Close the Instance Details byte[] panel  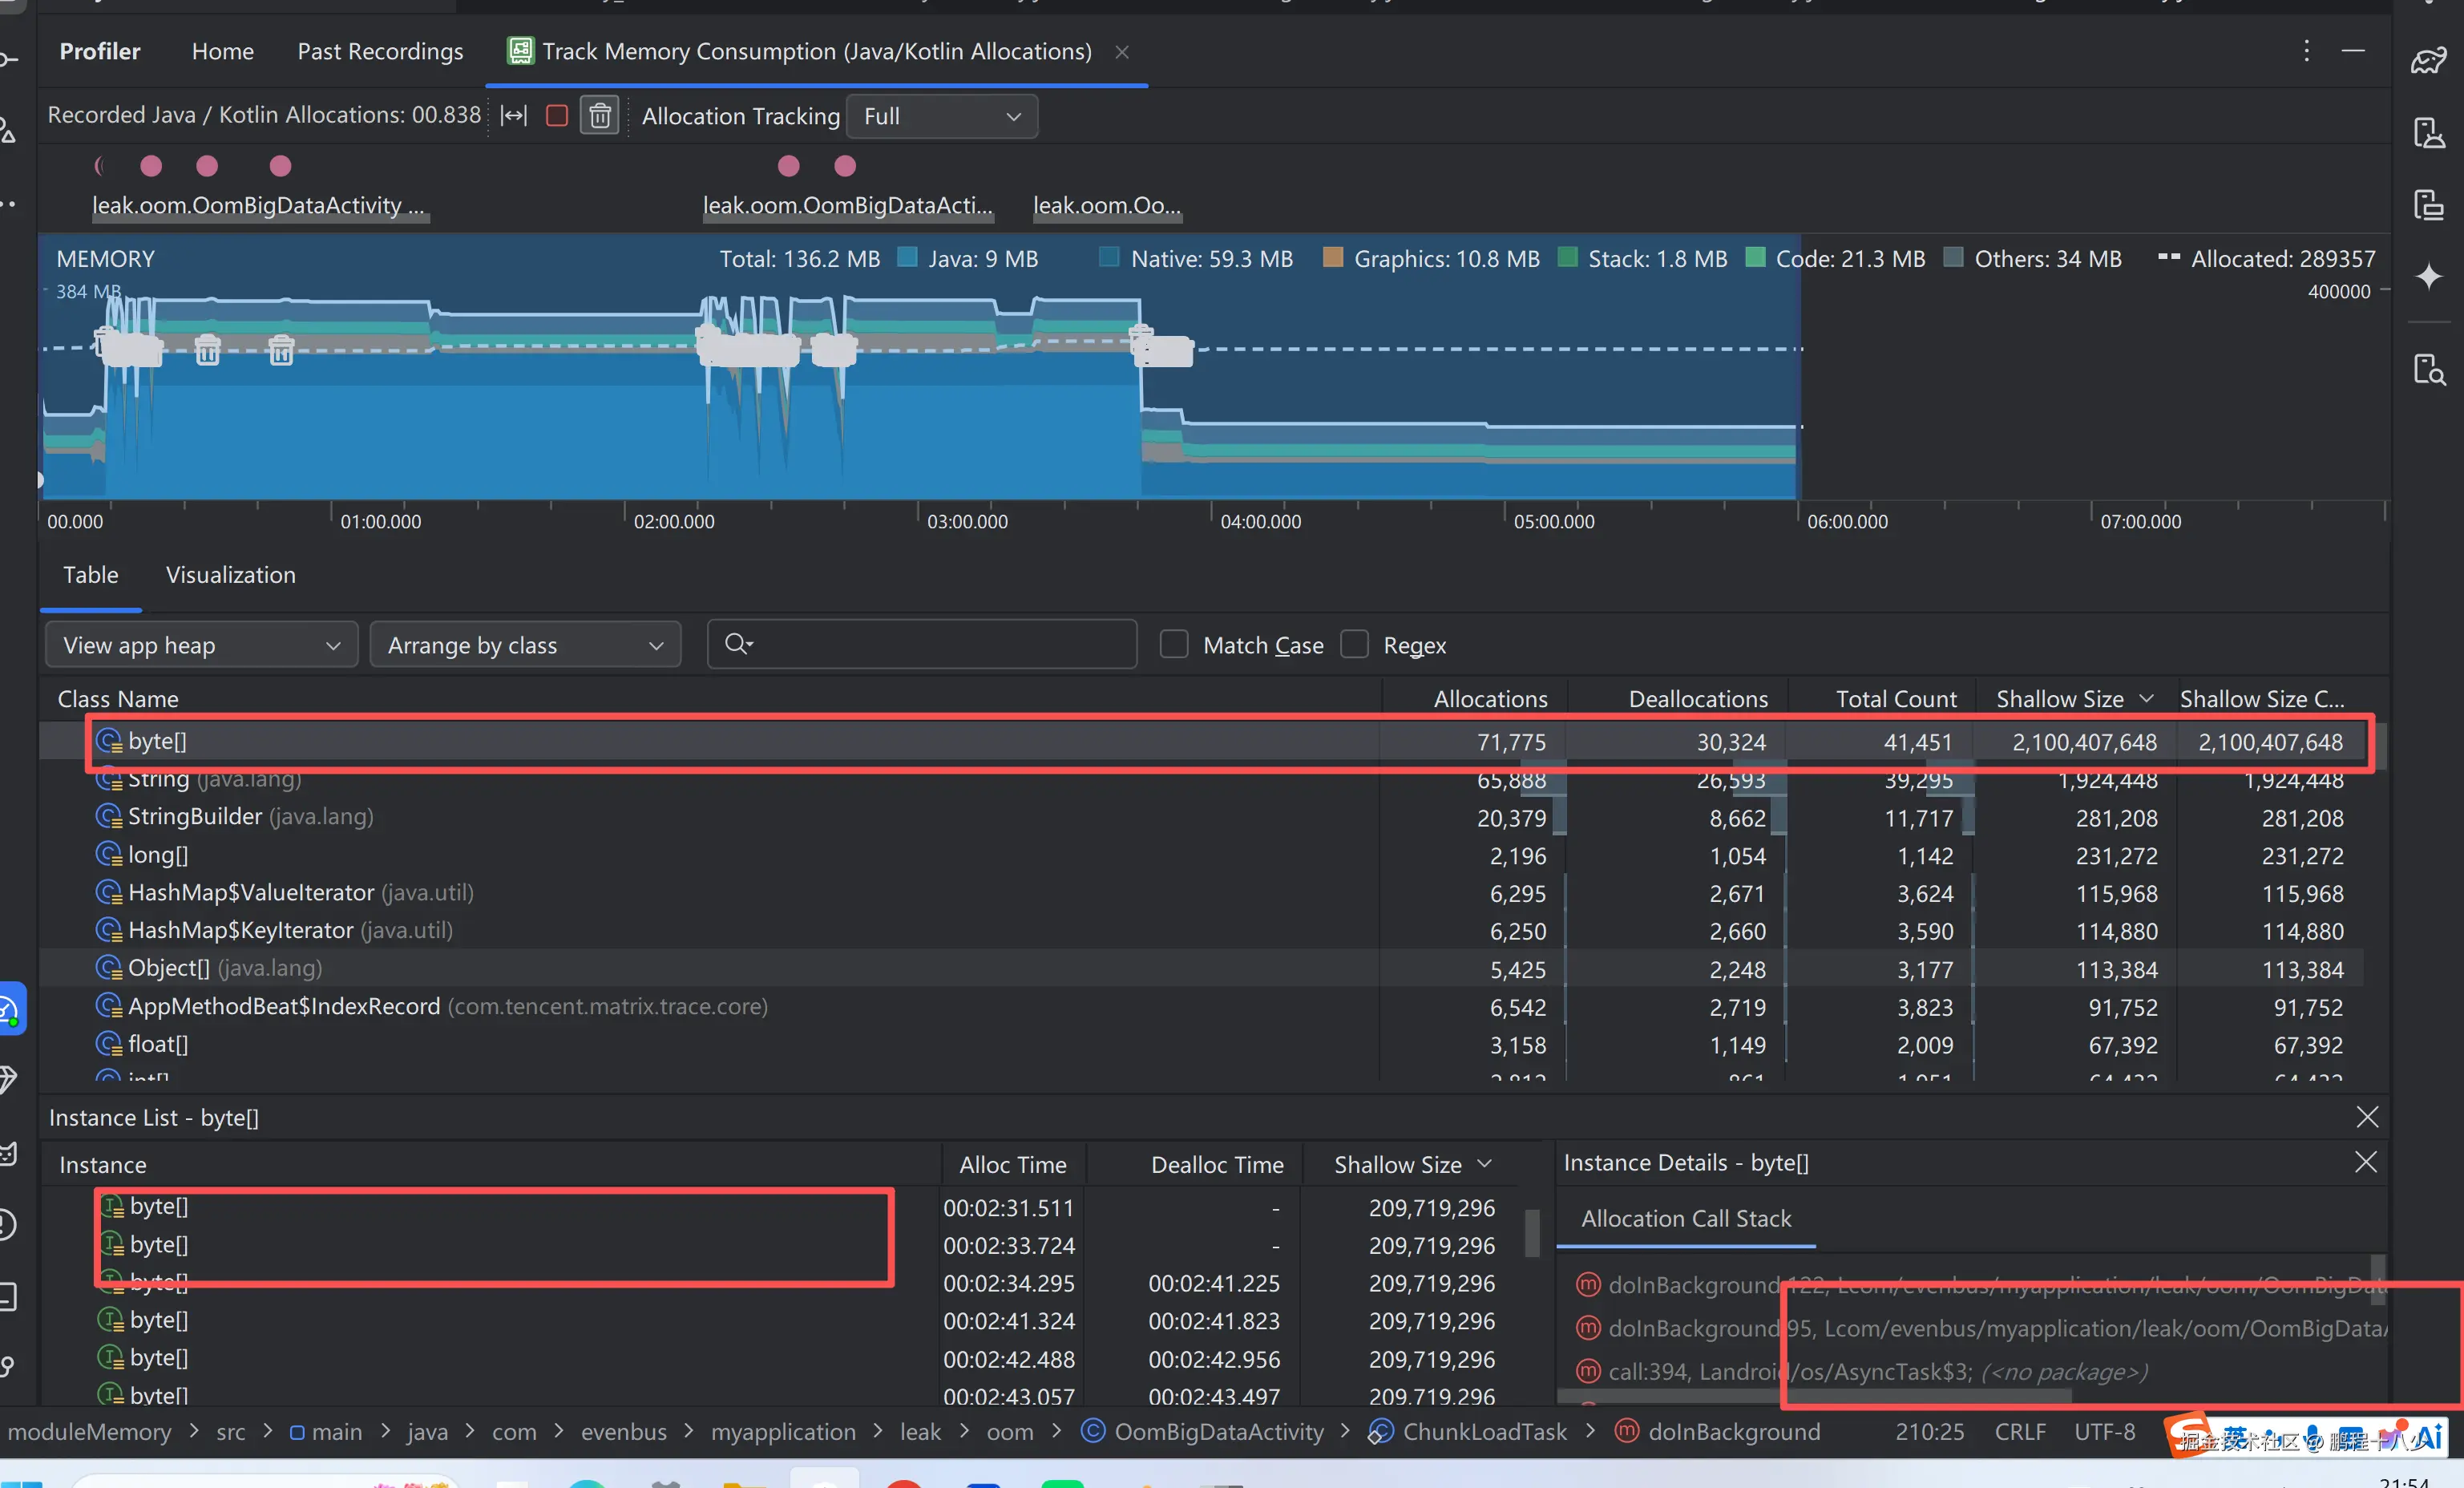(x=2365, y=1162)
